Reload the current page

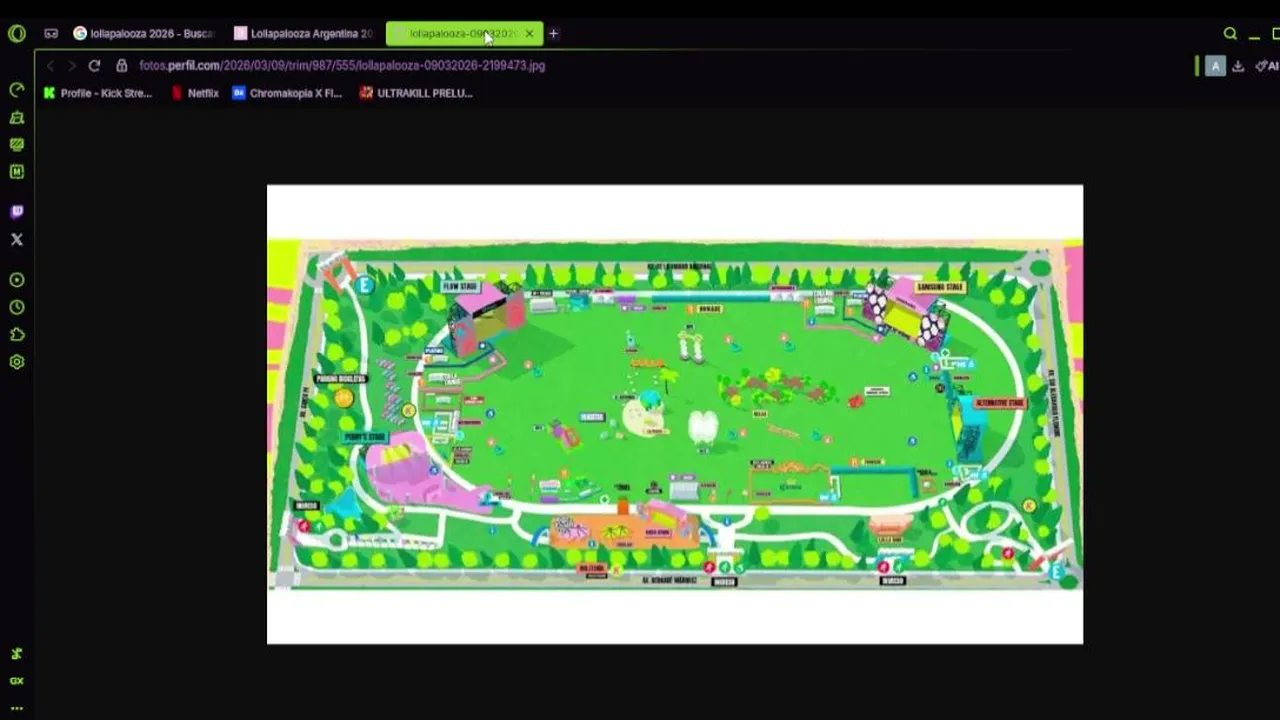[94, 65]
